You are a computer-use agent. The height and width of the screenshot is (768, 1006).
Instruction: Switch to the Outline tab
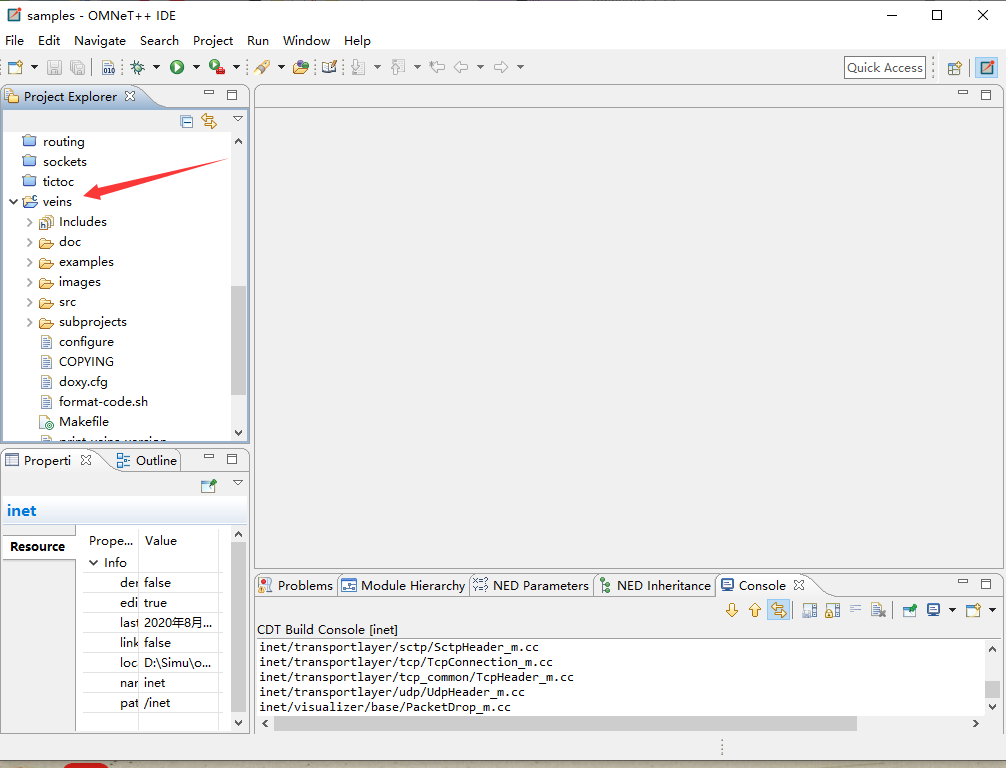click(x=147, y=461)
